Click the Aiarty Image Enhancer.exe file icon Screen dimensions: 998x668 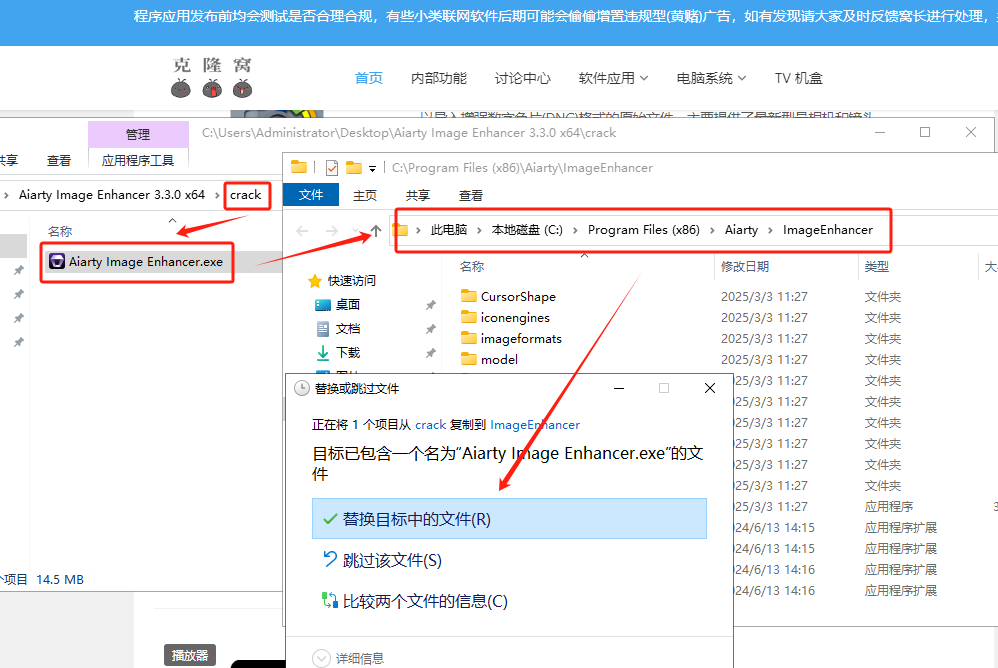(x=58, y=262)
